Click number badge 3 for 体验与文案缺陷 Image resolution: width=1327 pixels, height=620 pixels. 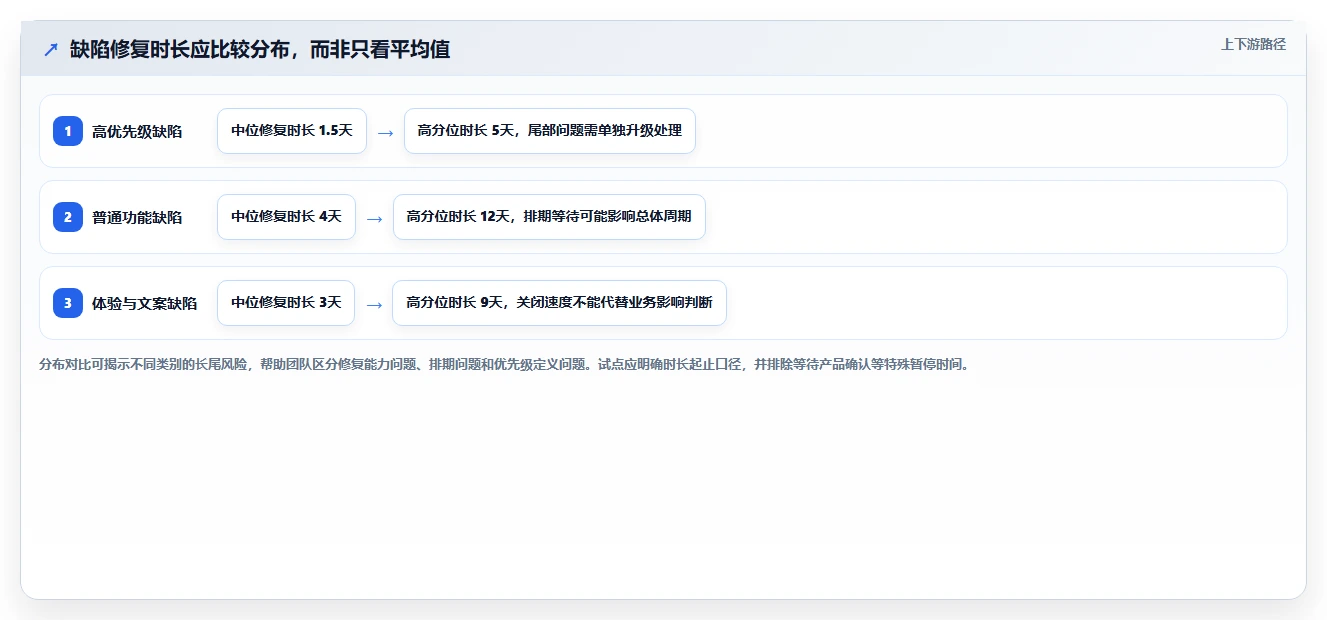(68, 303)
